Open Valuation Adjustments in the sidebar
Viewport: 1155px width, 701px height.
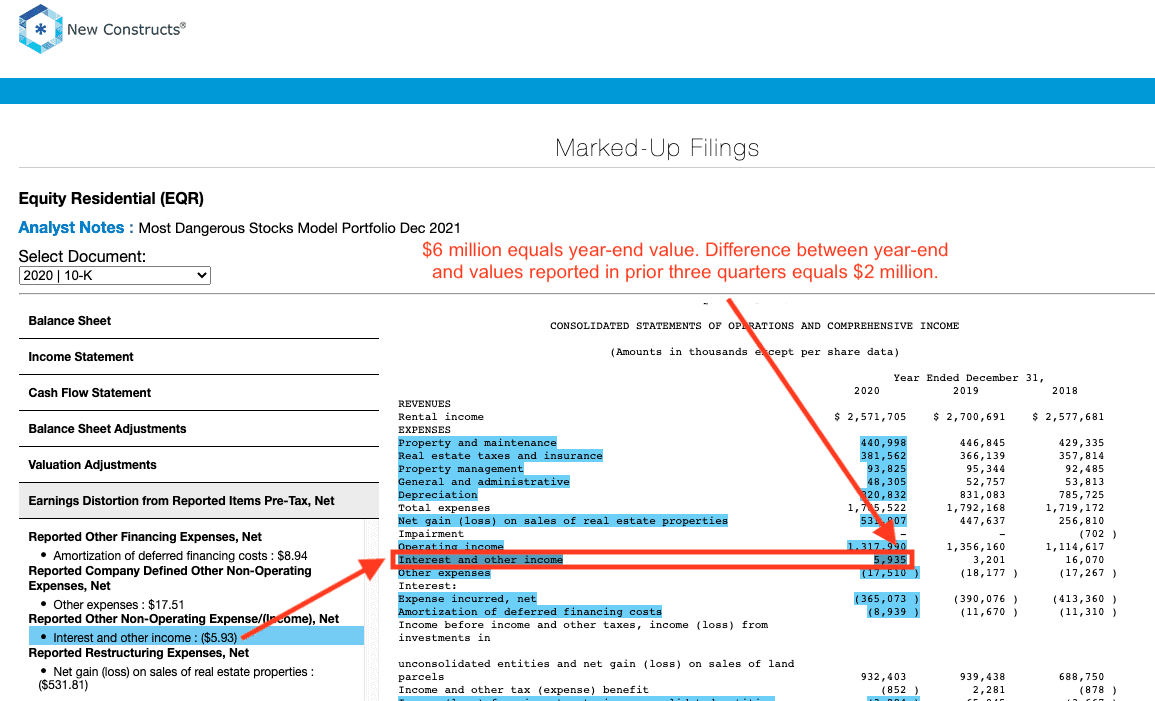199,465
